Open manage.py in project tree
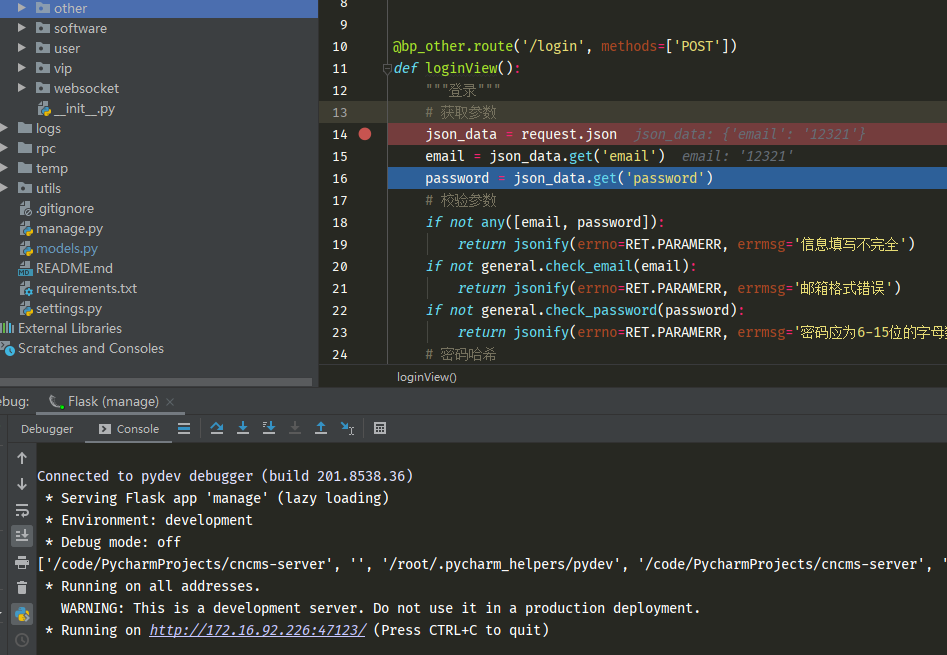 coord(69,228)
